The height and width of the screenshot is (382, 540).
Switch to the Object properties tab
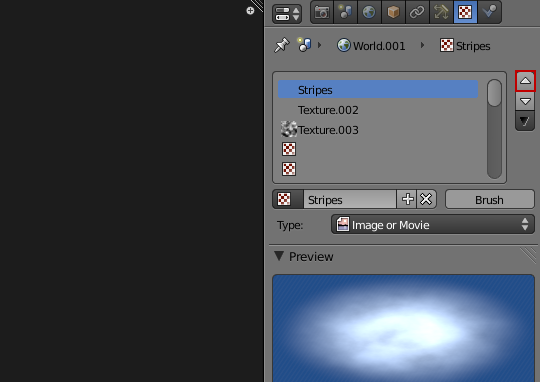tap(393, 12)
